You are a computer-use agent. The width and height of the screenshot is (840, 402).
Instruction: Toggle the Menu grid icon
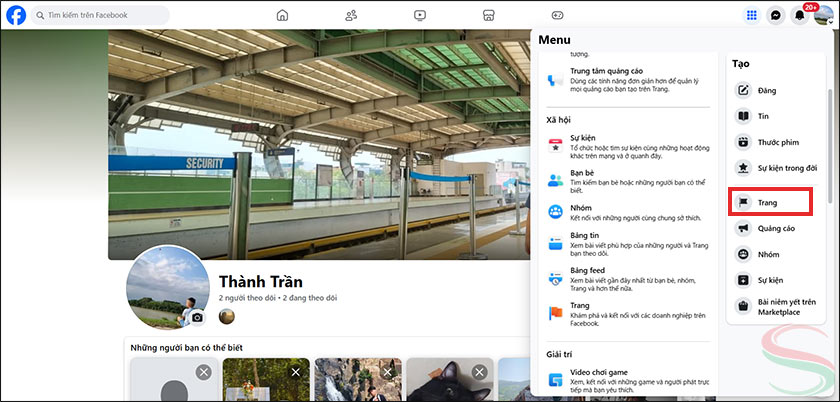752,16
